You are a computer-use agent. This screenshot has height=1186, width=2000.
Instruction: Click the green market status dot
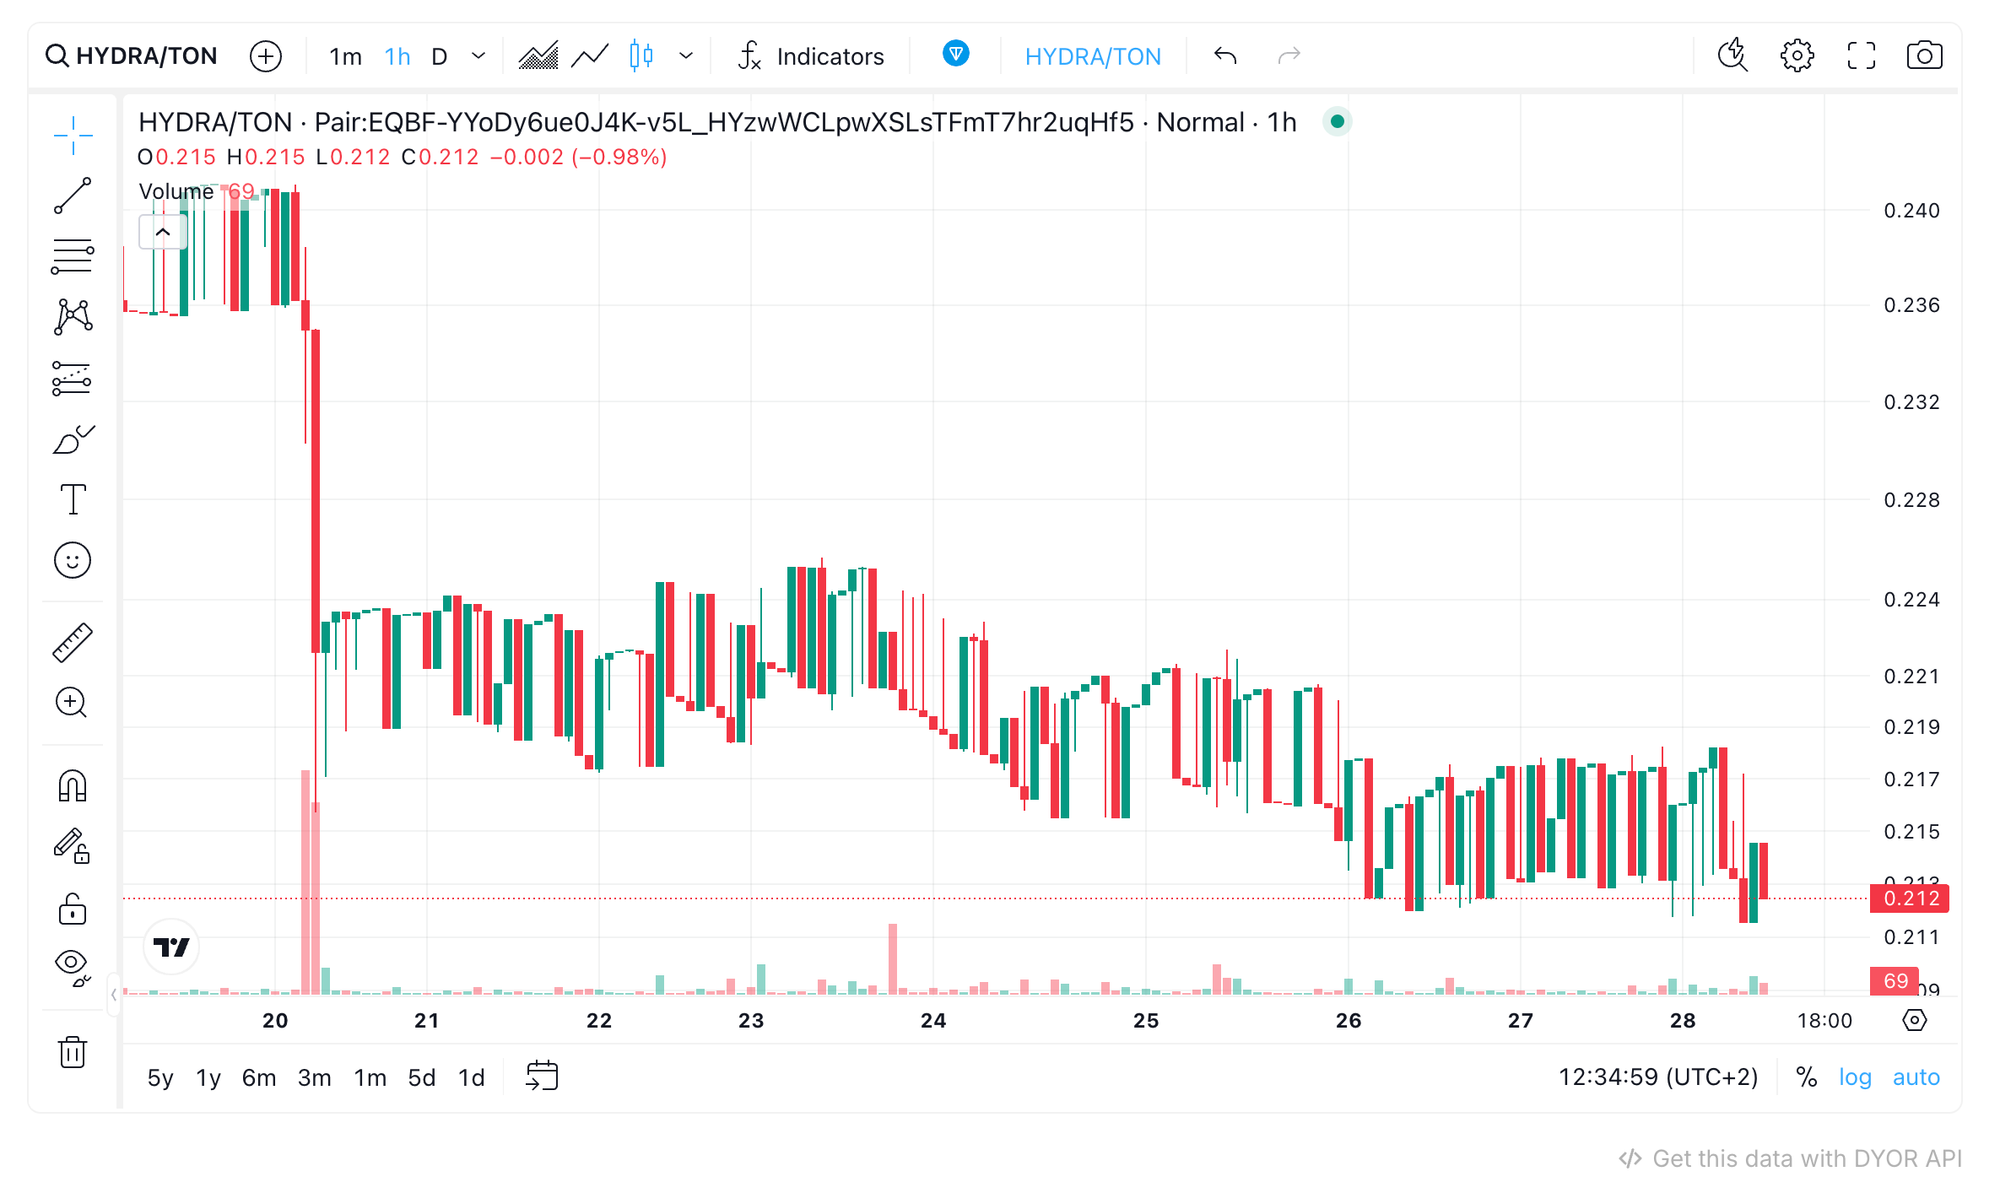(x=1337, y=122)
